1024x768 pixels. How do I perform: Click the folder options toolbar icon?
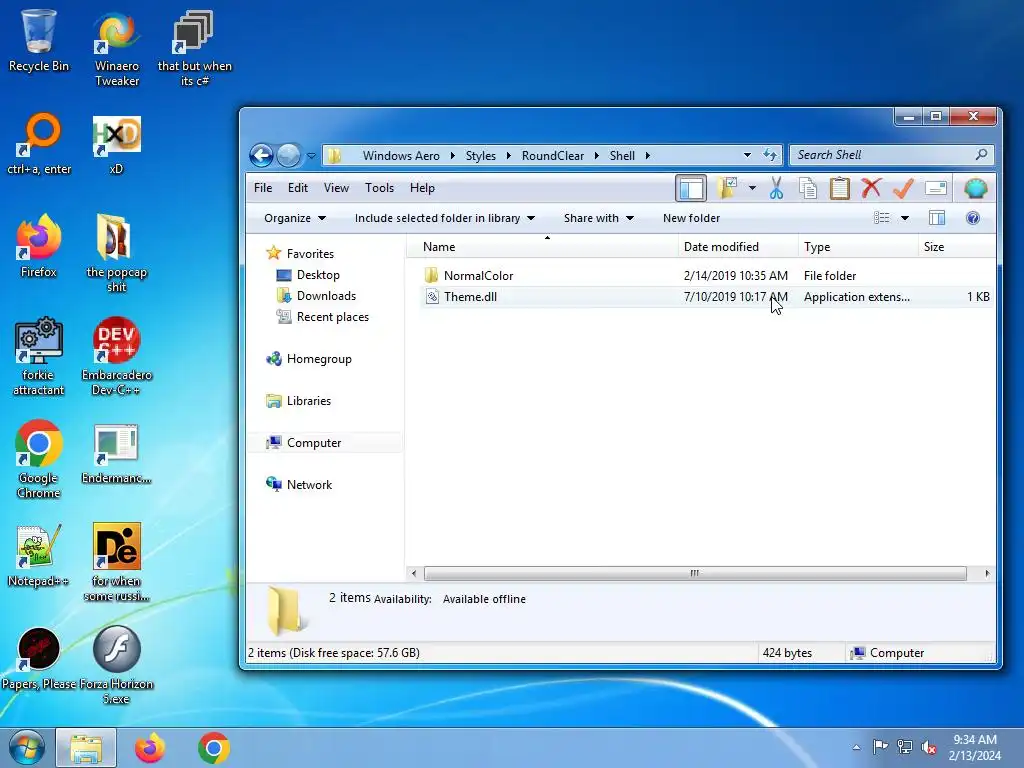(x=727, y=189)
